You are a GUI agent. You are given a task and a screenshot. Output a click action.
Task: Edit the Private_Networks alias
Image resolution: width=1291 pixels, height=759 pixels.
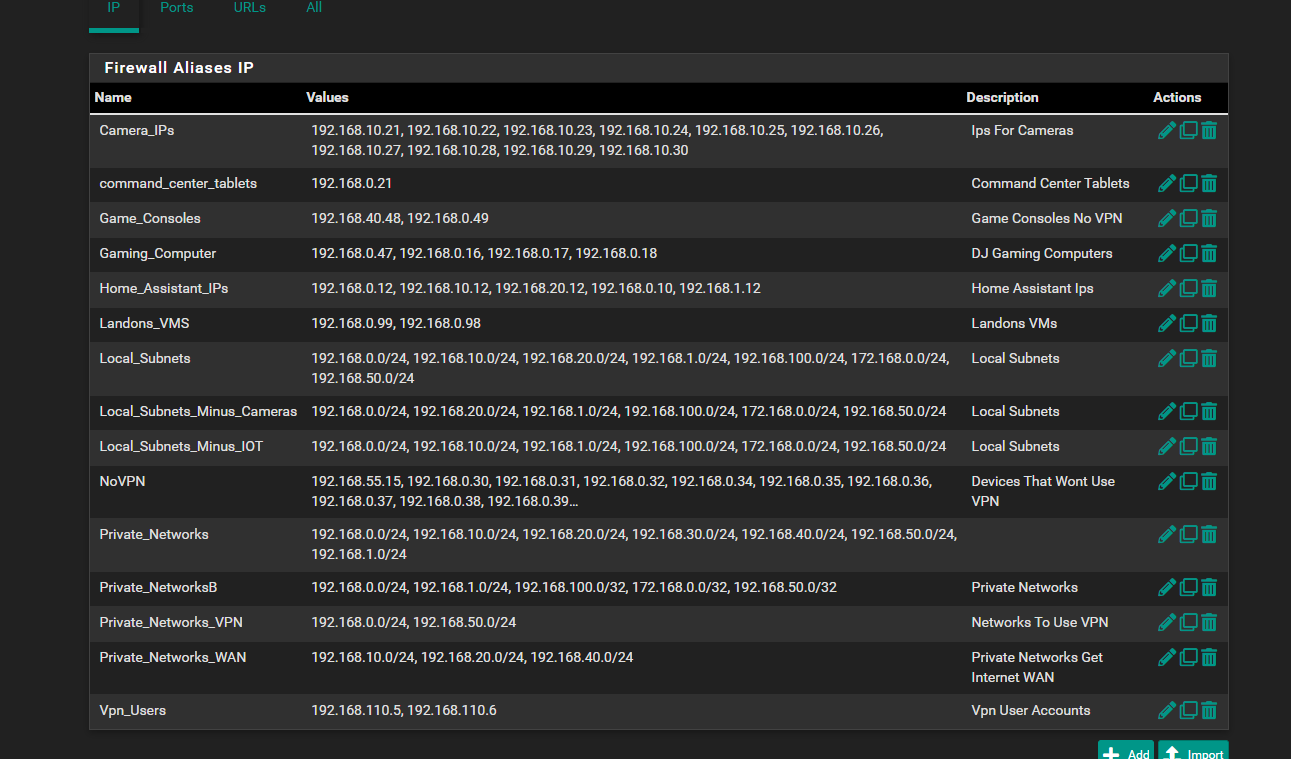pyautogui.click(x=1166, y=534)
